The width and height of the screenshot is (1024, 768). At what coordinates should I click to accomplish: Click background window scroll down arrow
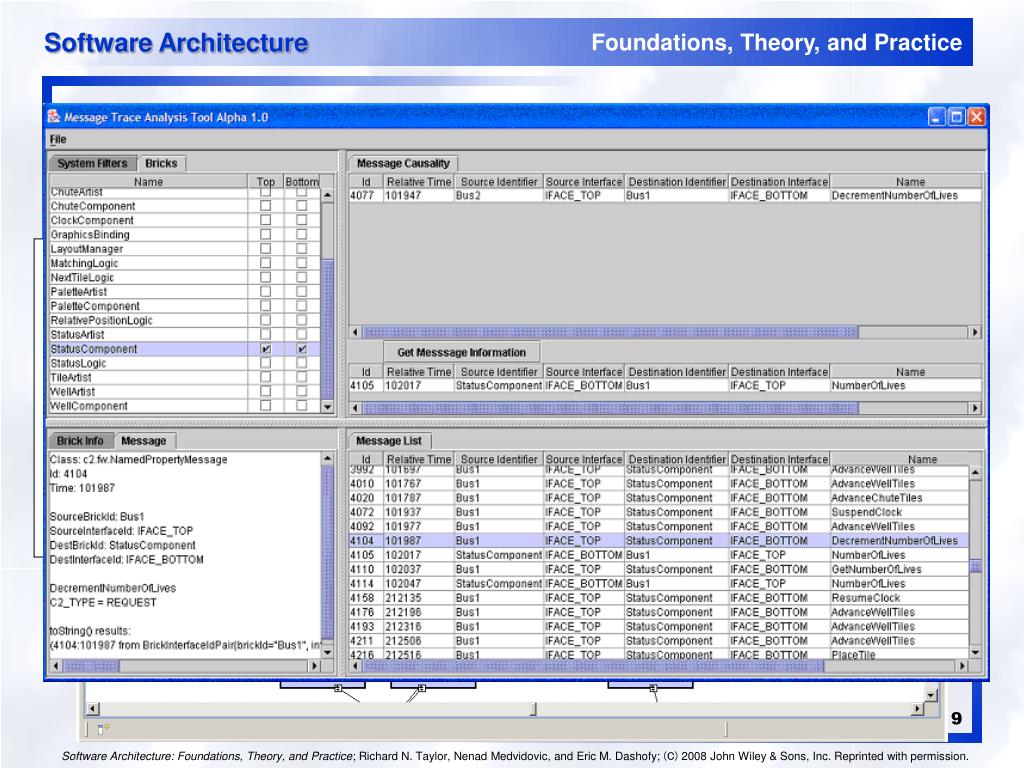pyautogui.click(x=931, y=696)
